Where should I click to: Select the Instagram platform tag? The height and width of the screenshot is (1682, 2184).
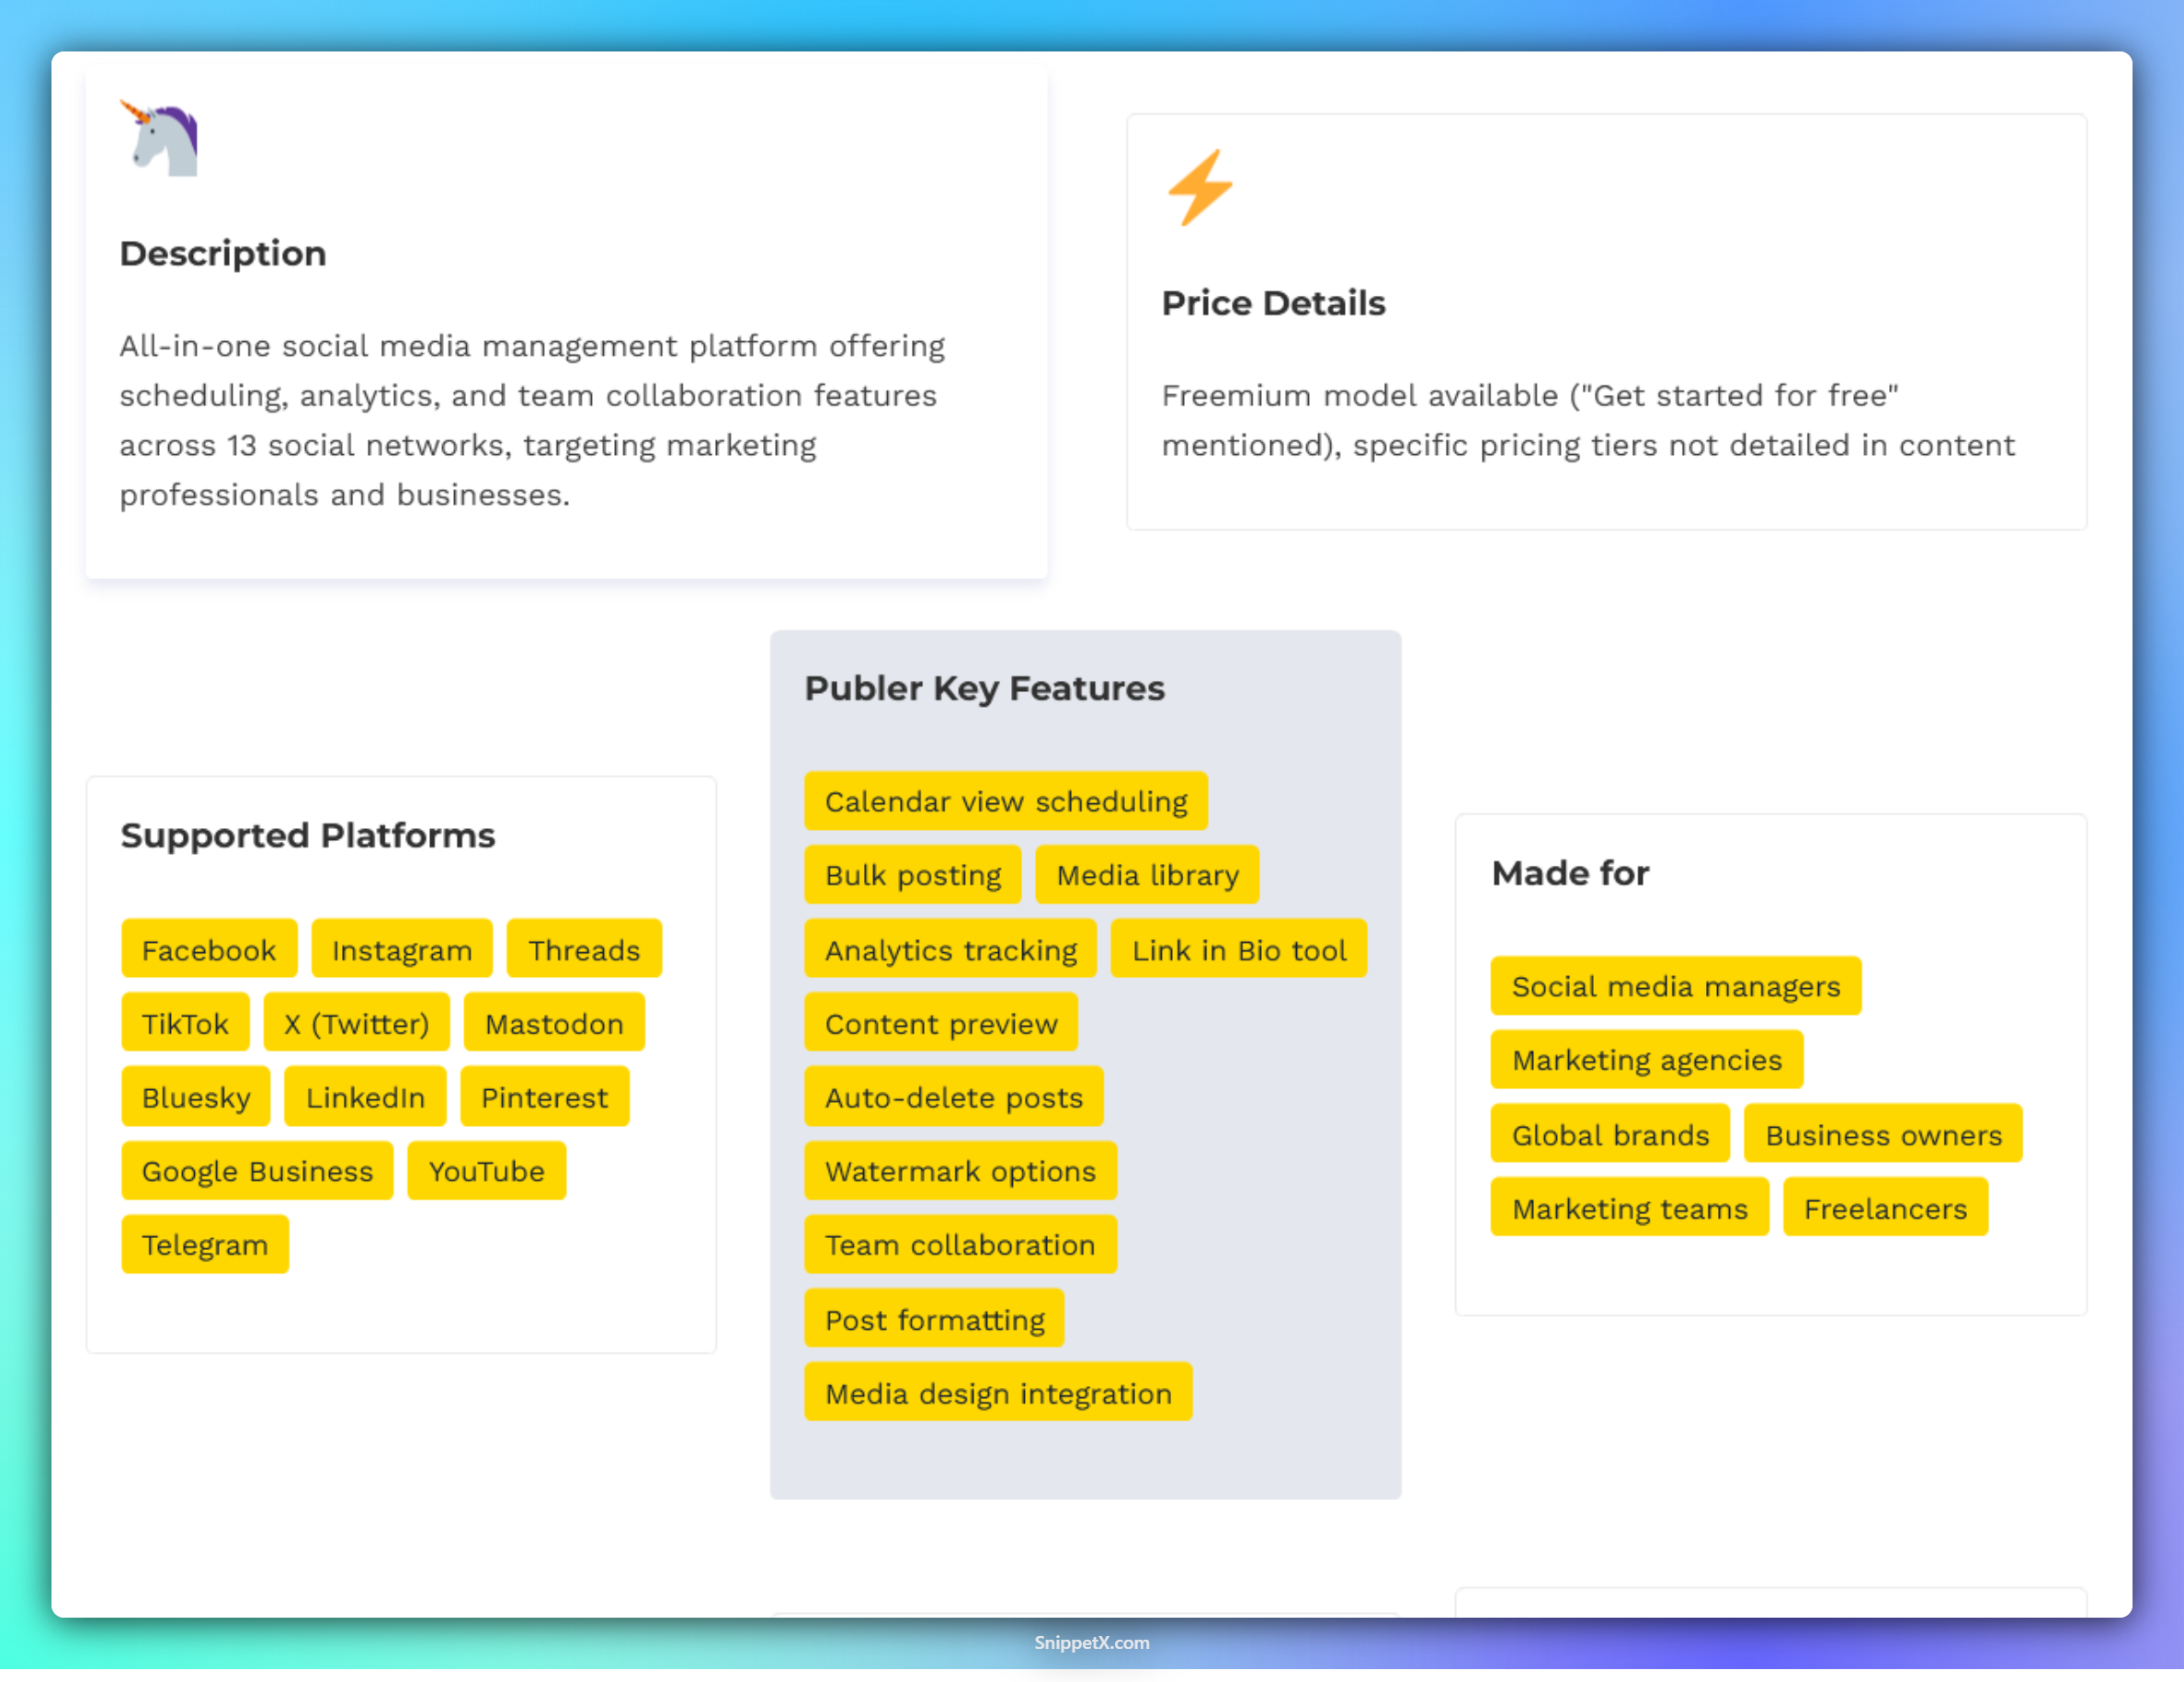click(402, 949)
